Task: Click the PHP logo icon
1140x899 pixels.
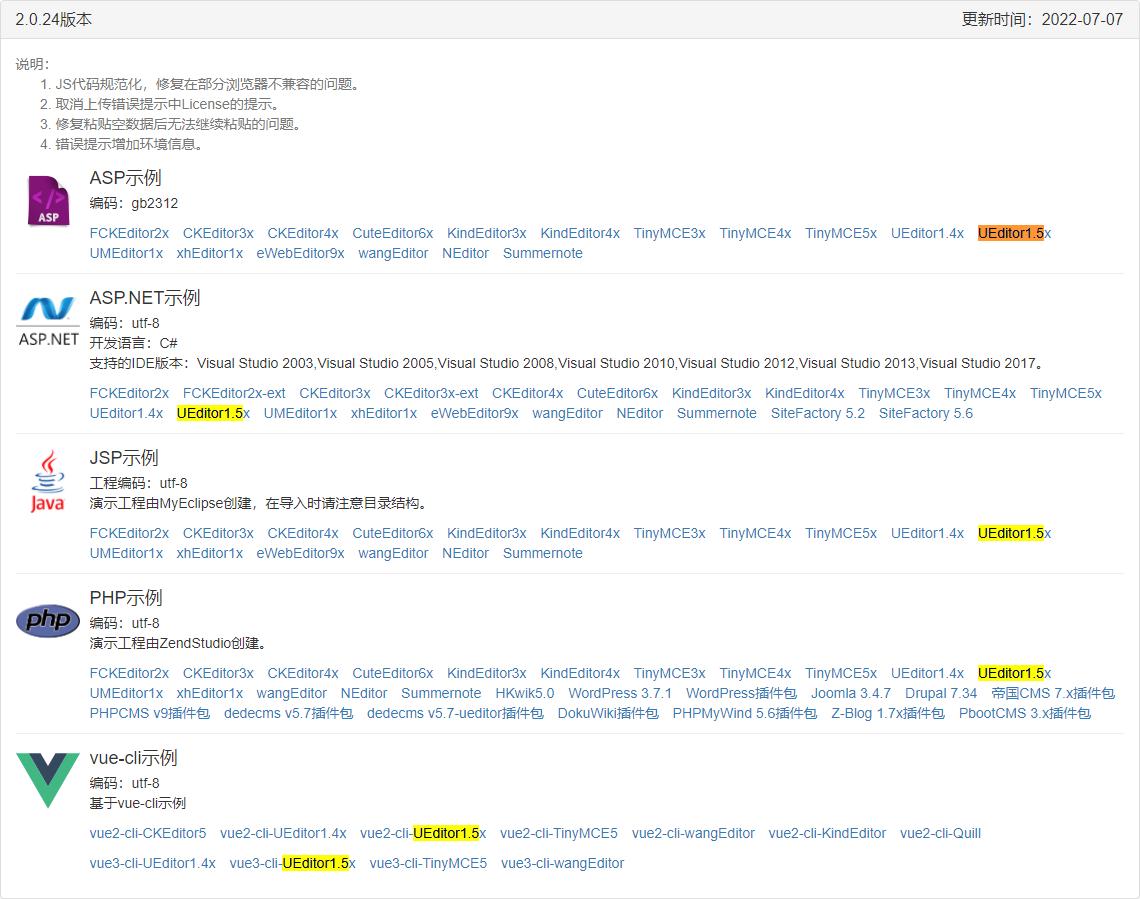Action: [x=48, y=620]
